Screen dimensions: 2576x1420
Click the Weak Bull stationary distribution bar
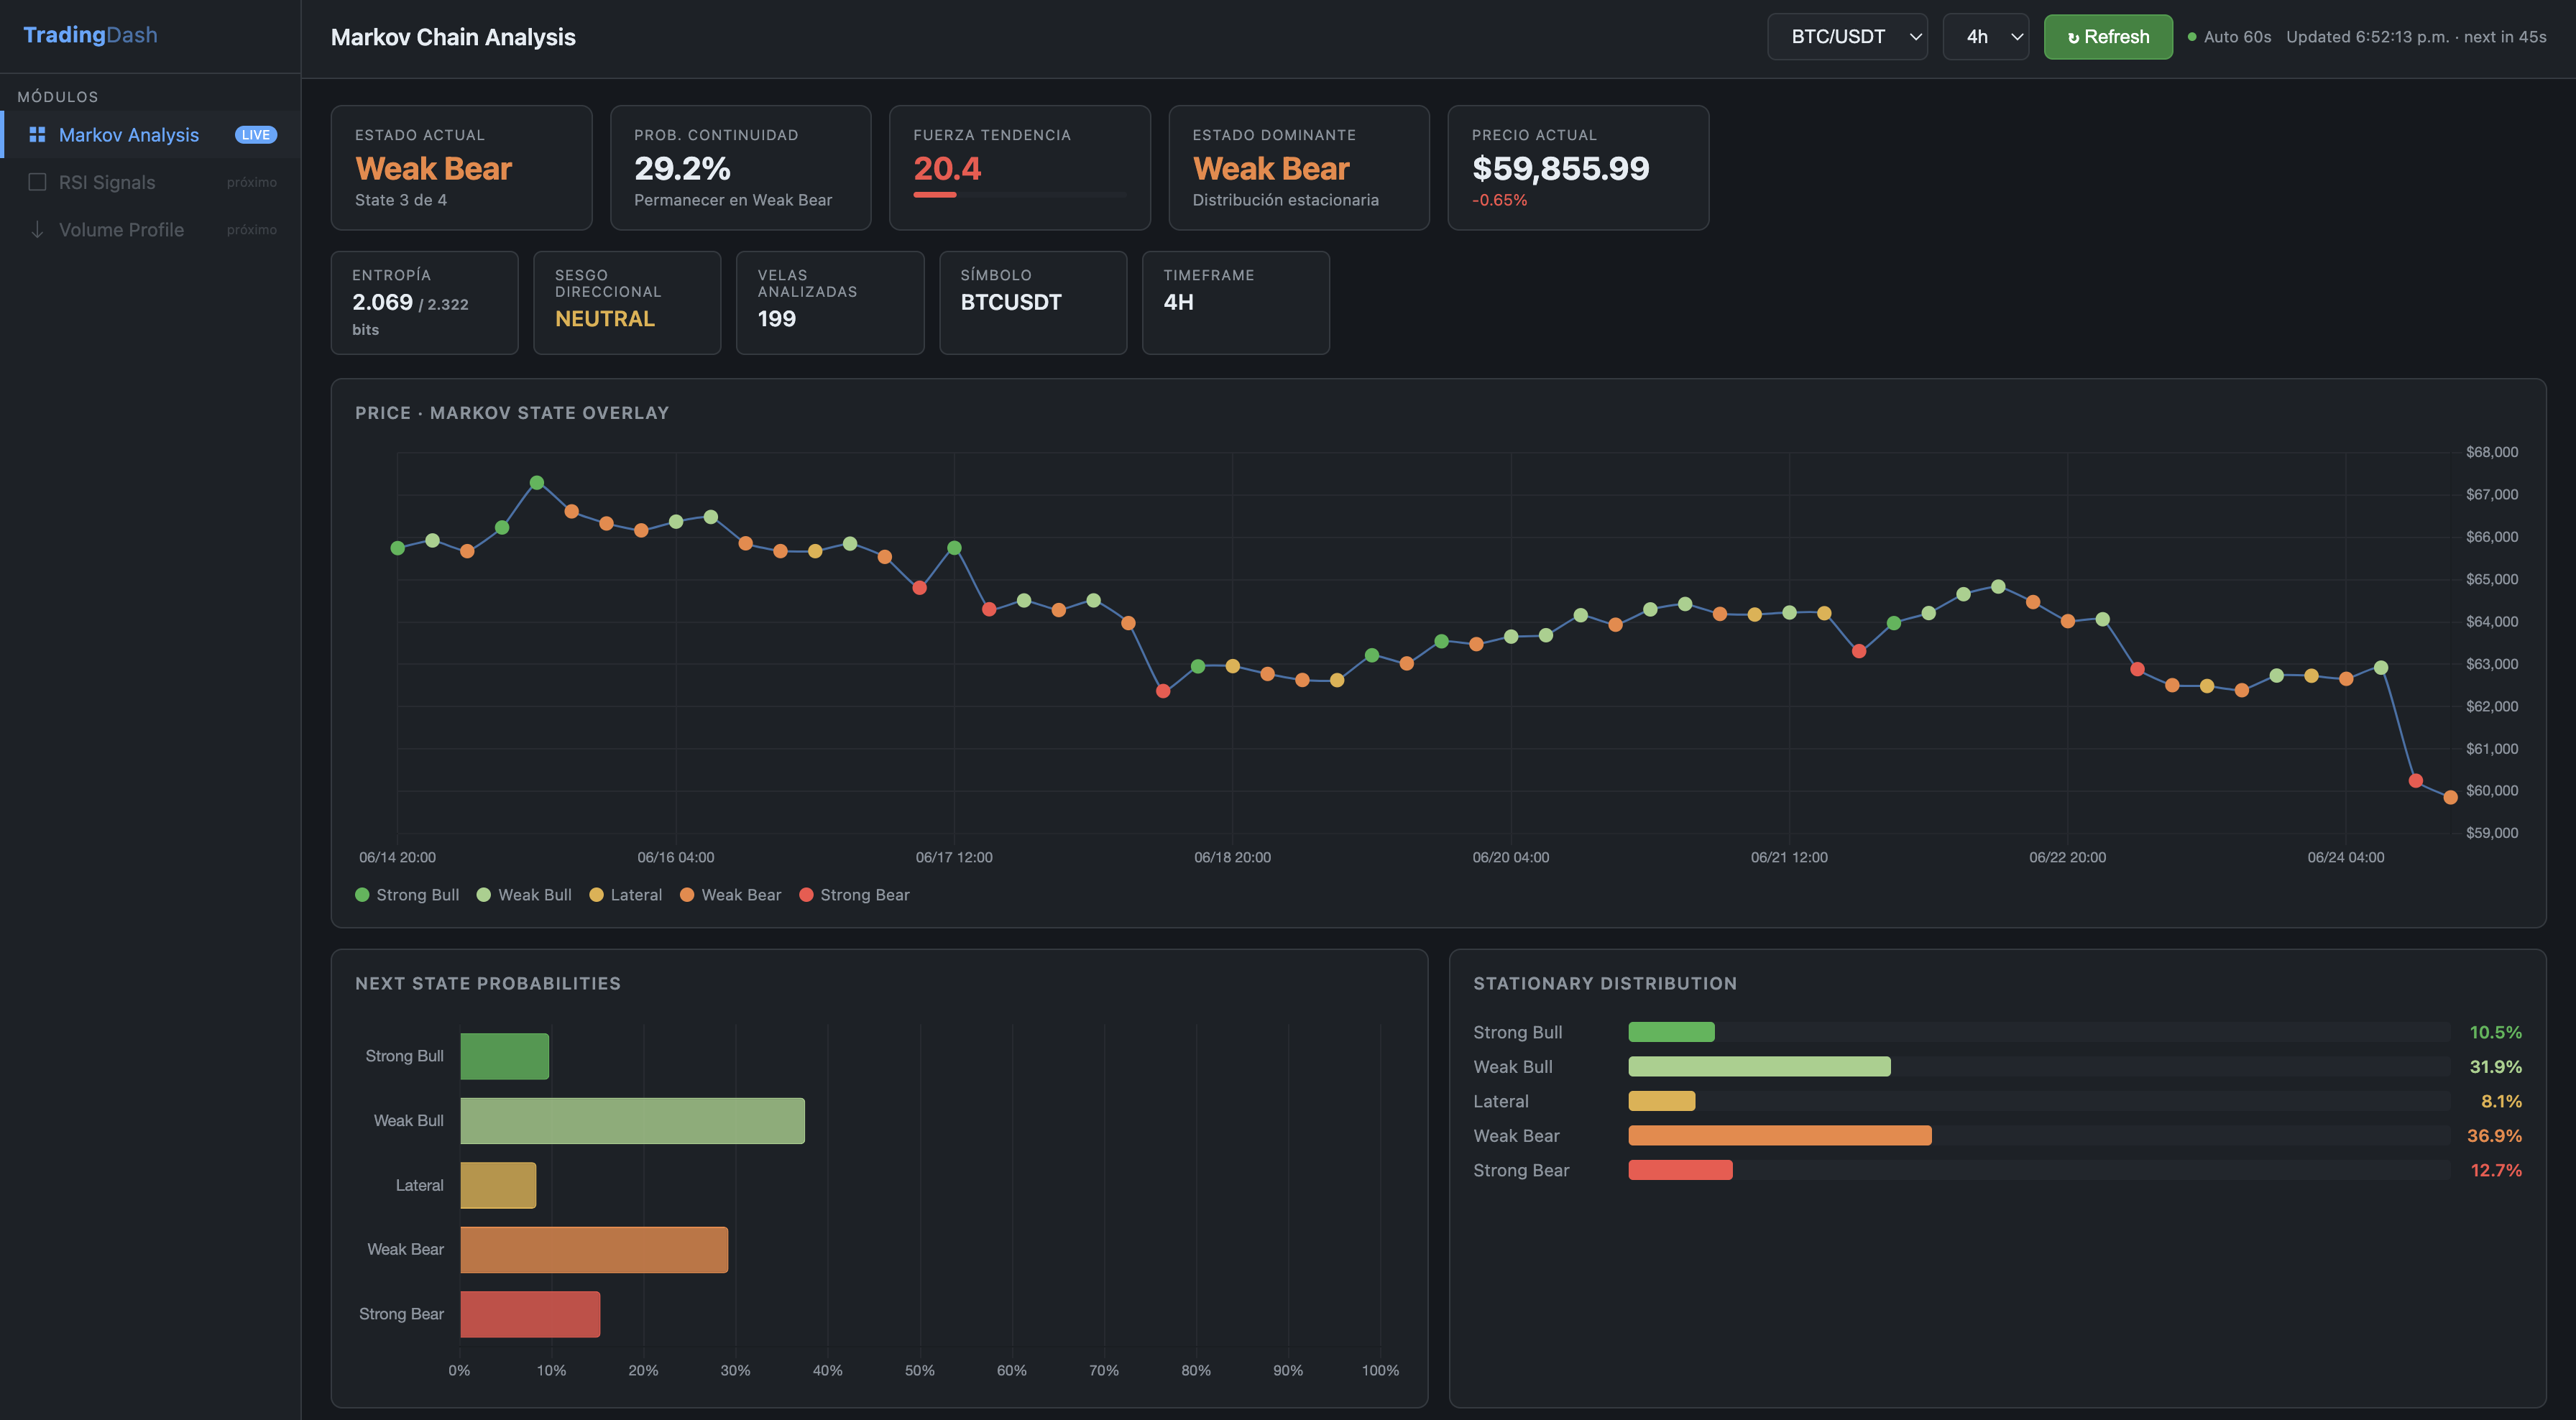1759,1067
